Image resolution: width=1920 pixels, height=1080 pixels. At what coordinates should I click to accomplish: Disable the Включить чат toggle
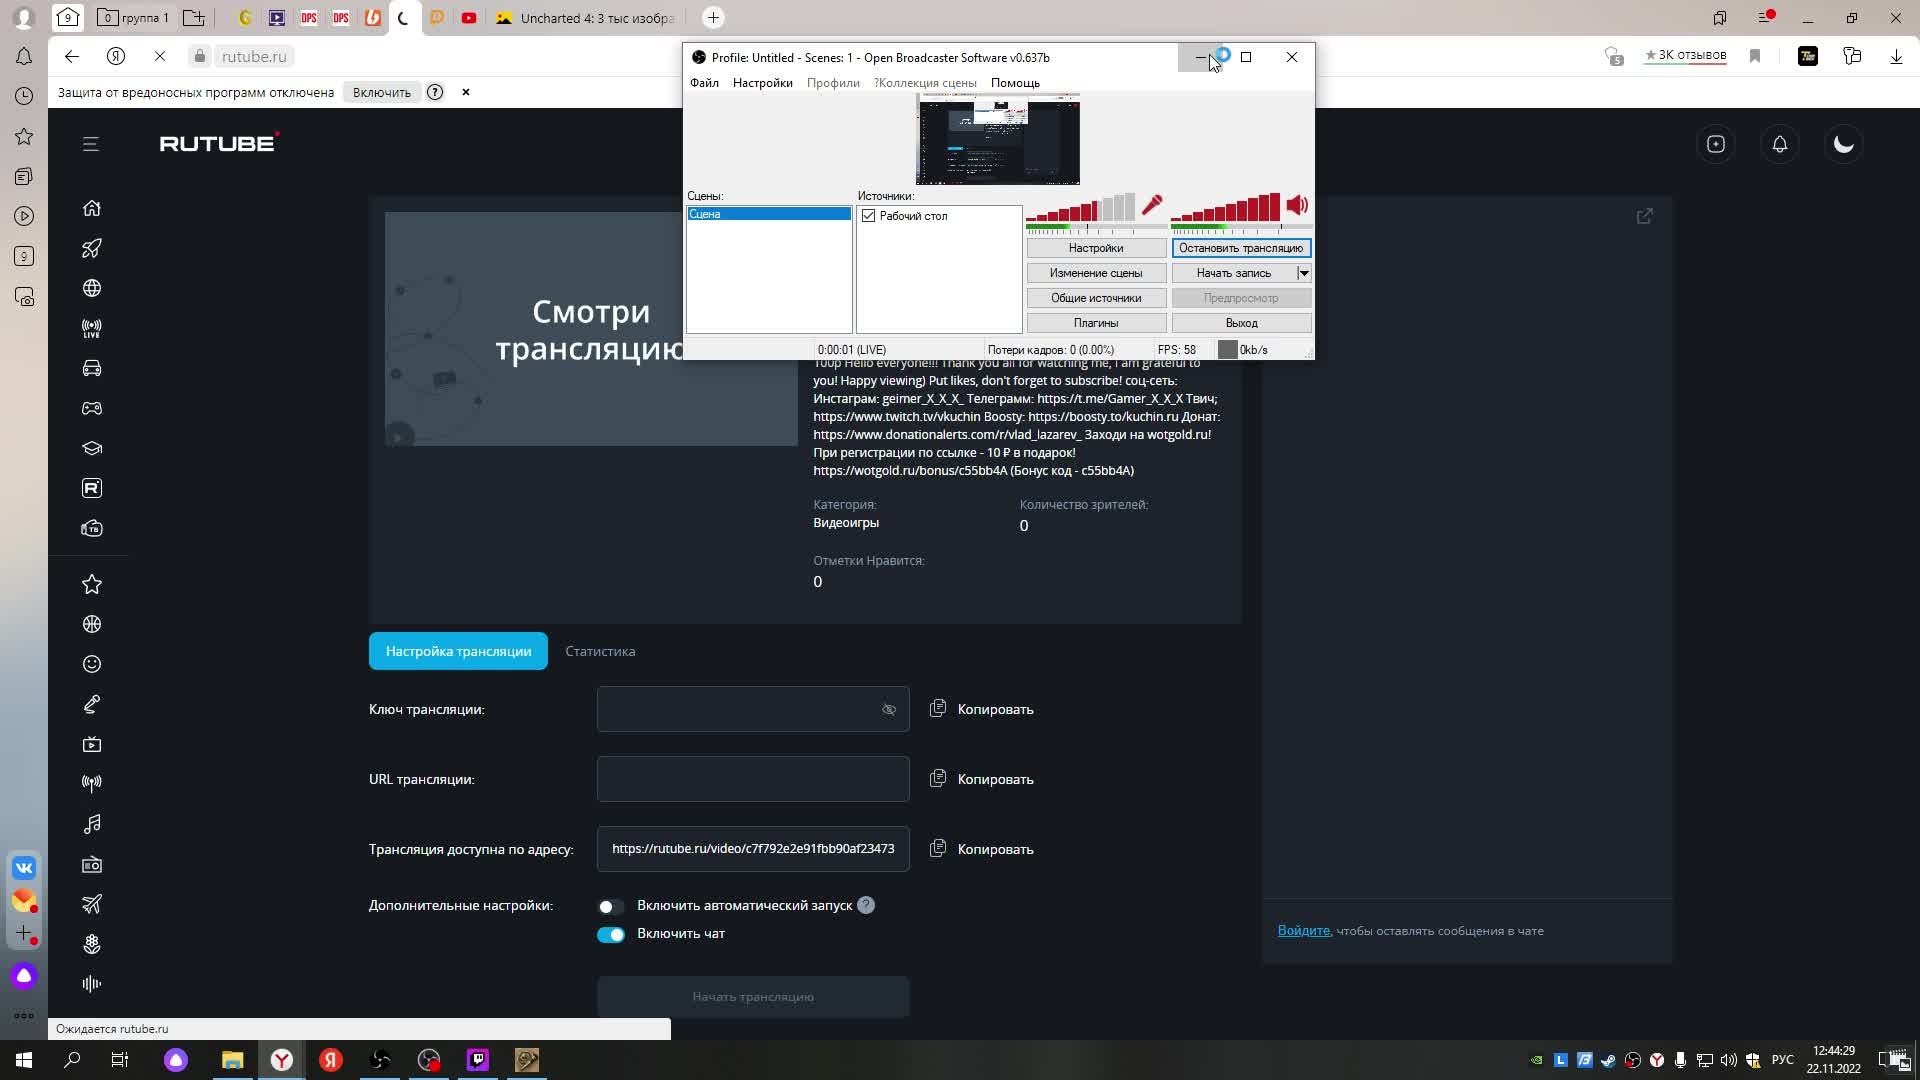click(610, 934)
